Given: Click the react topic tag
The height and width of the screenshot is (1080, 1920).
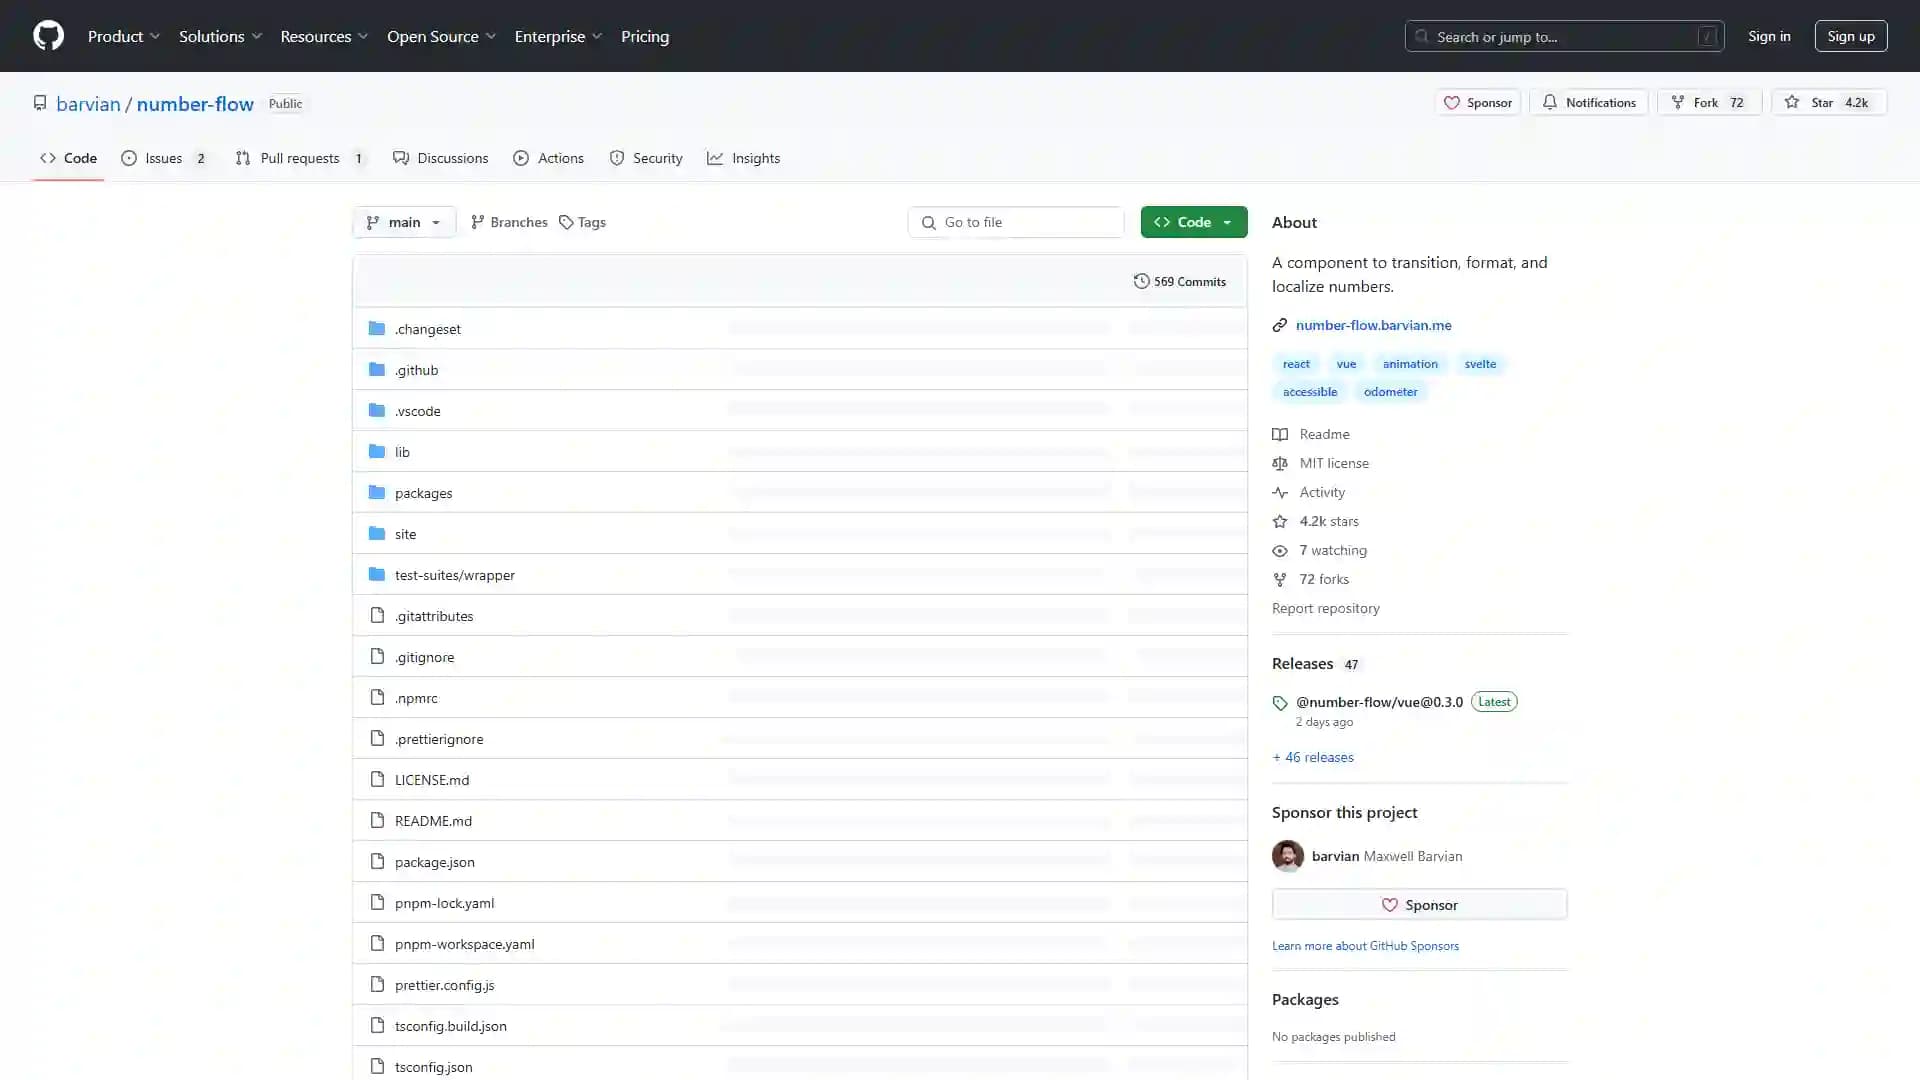Looking at the screenshot, I should coord(1296,363).
